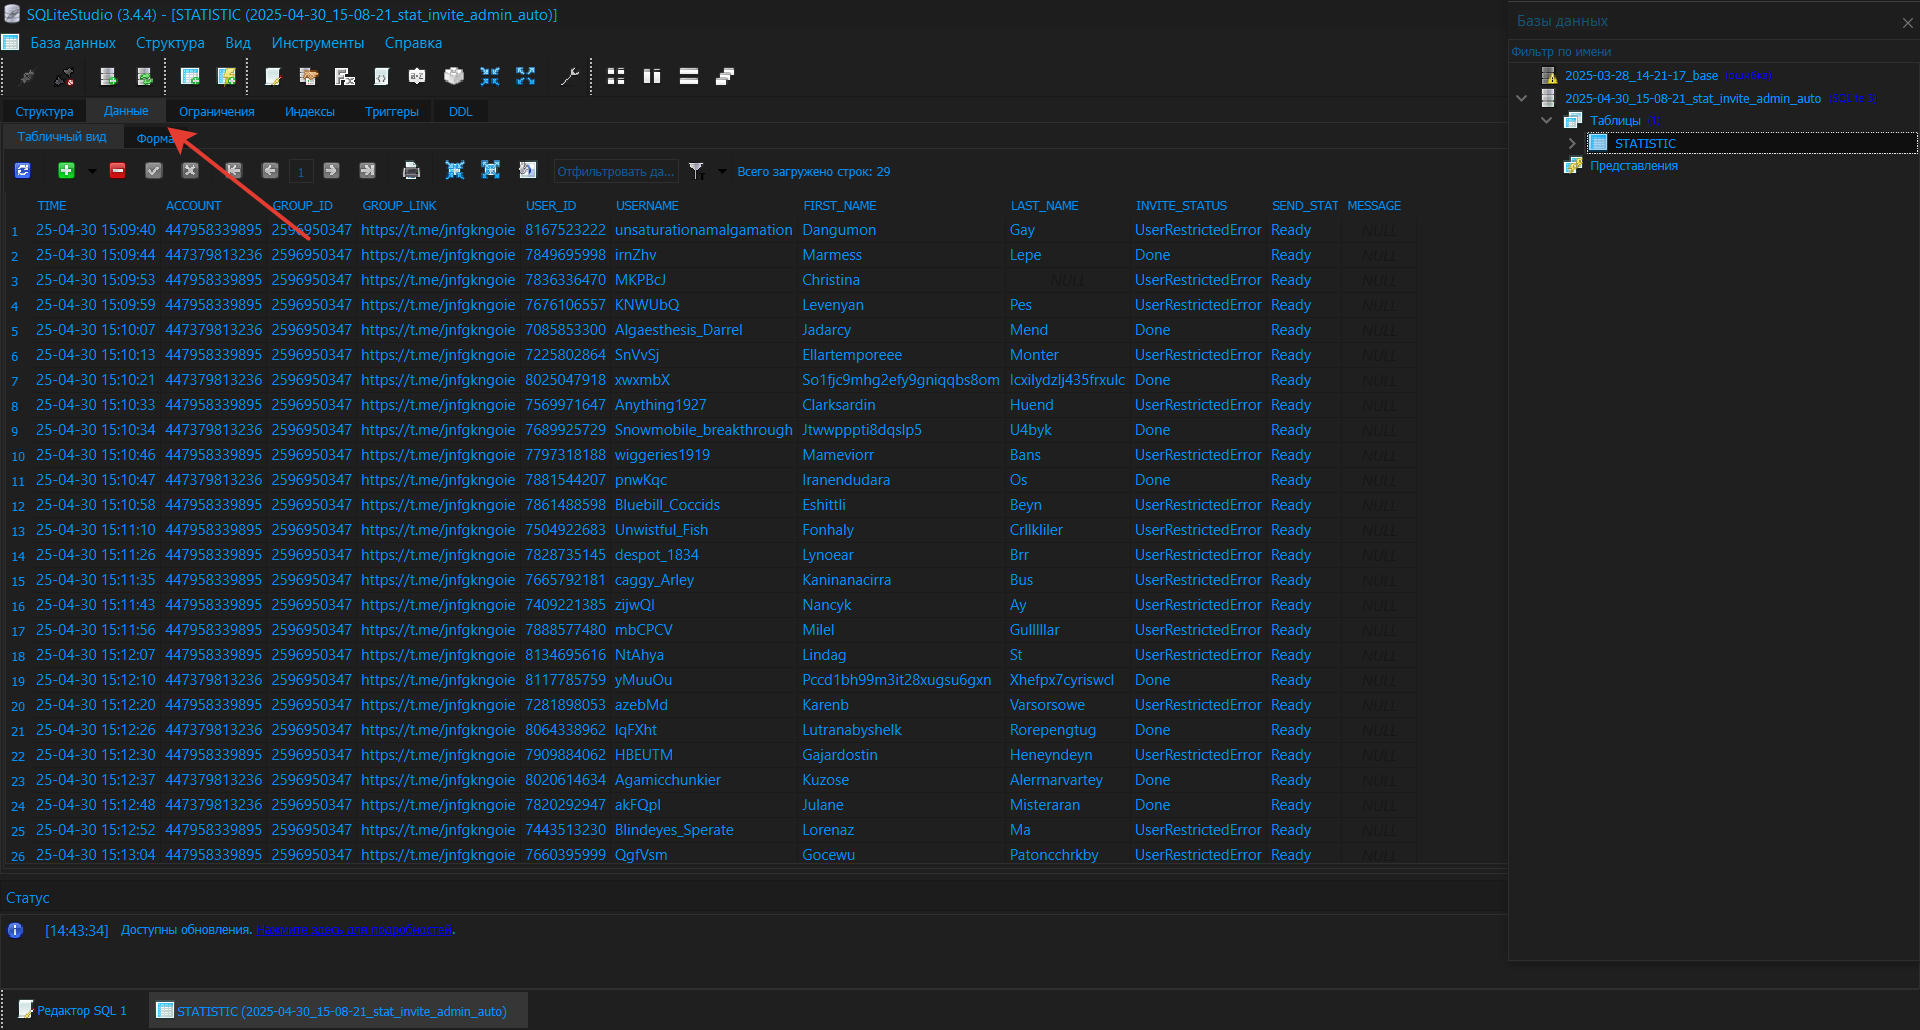This screenshot has height=1030, width=1920.
Task: Print the table data via printer icon
Action: click(411, 170)
